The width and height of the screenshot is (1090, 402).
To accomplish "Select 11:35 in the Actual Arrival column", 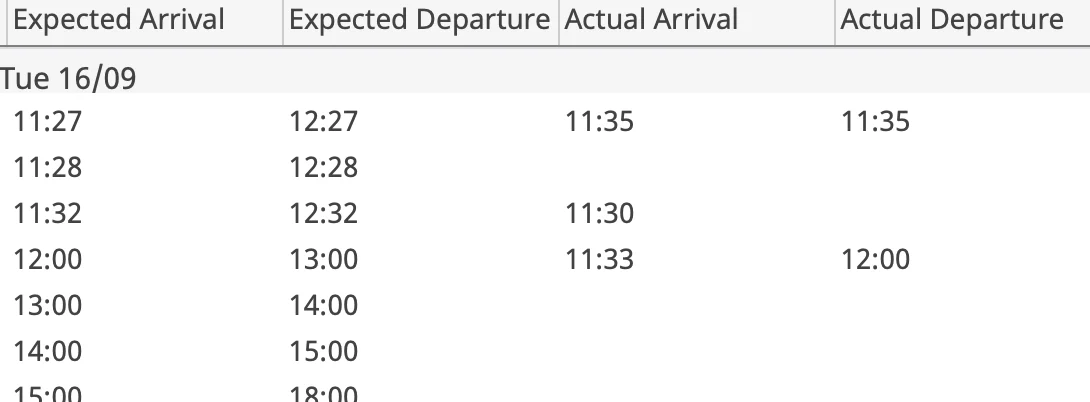I will click(x=599, y=122).
